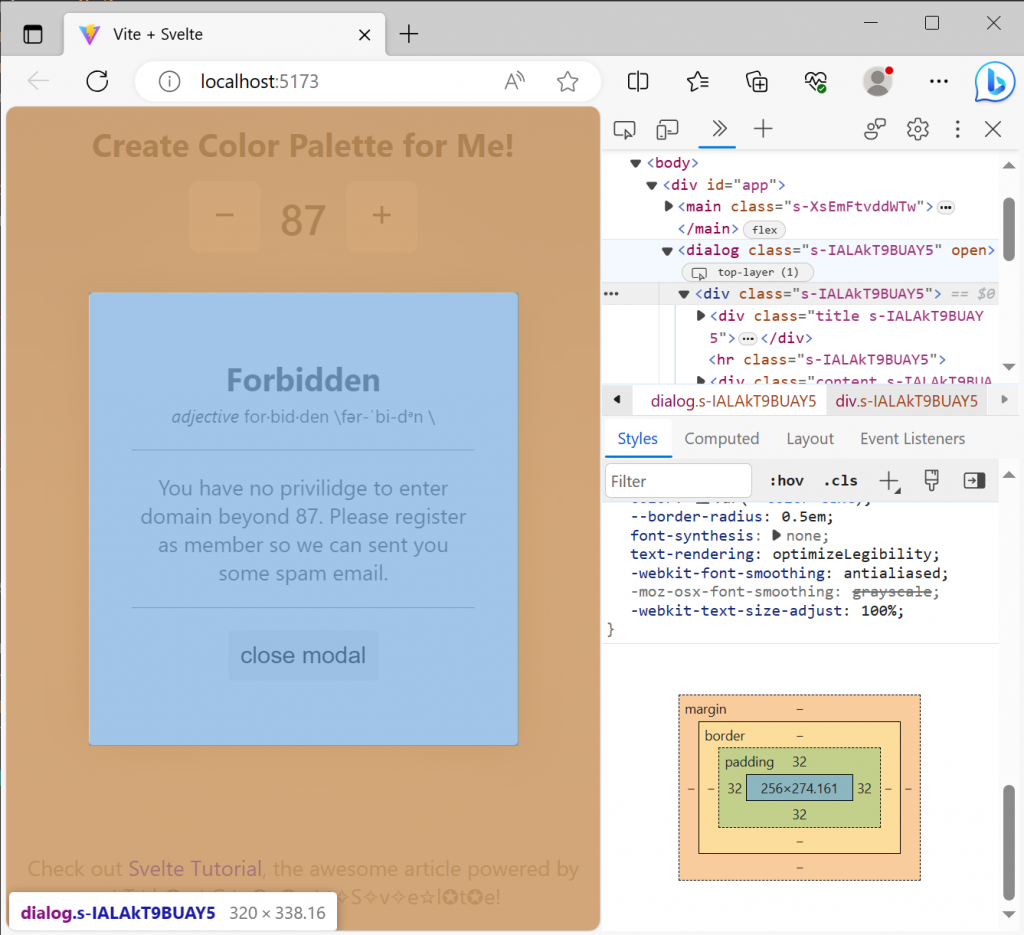The image size is (1024, 935).
Task: Switch to the Computed tab
Action: [x=722, y=439]
